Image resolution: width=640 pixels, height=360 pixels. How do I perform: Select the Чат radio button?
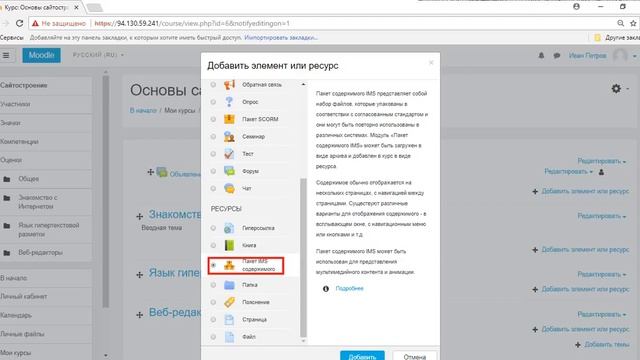click(x=213, y=189)
